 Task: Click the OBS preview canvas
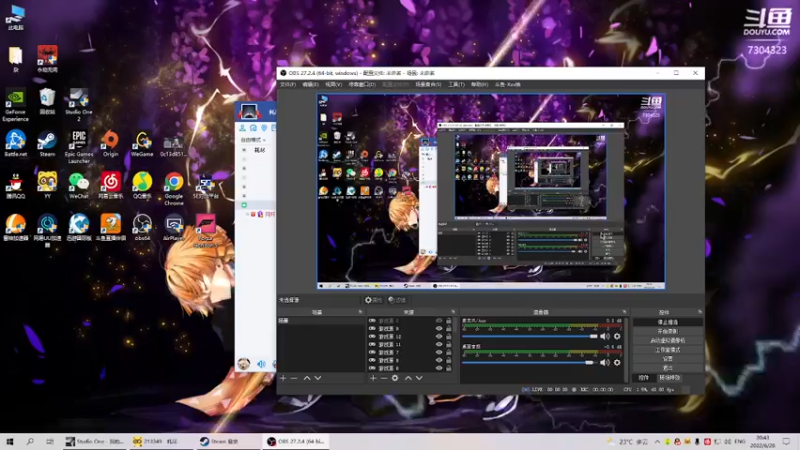[x=491, y=191]
